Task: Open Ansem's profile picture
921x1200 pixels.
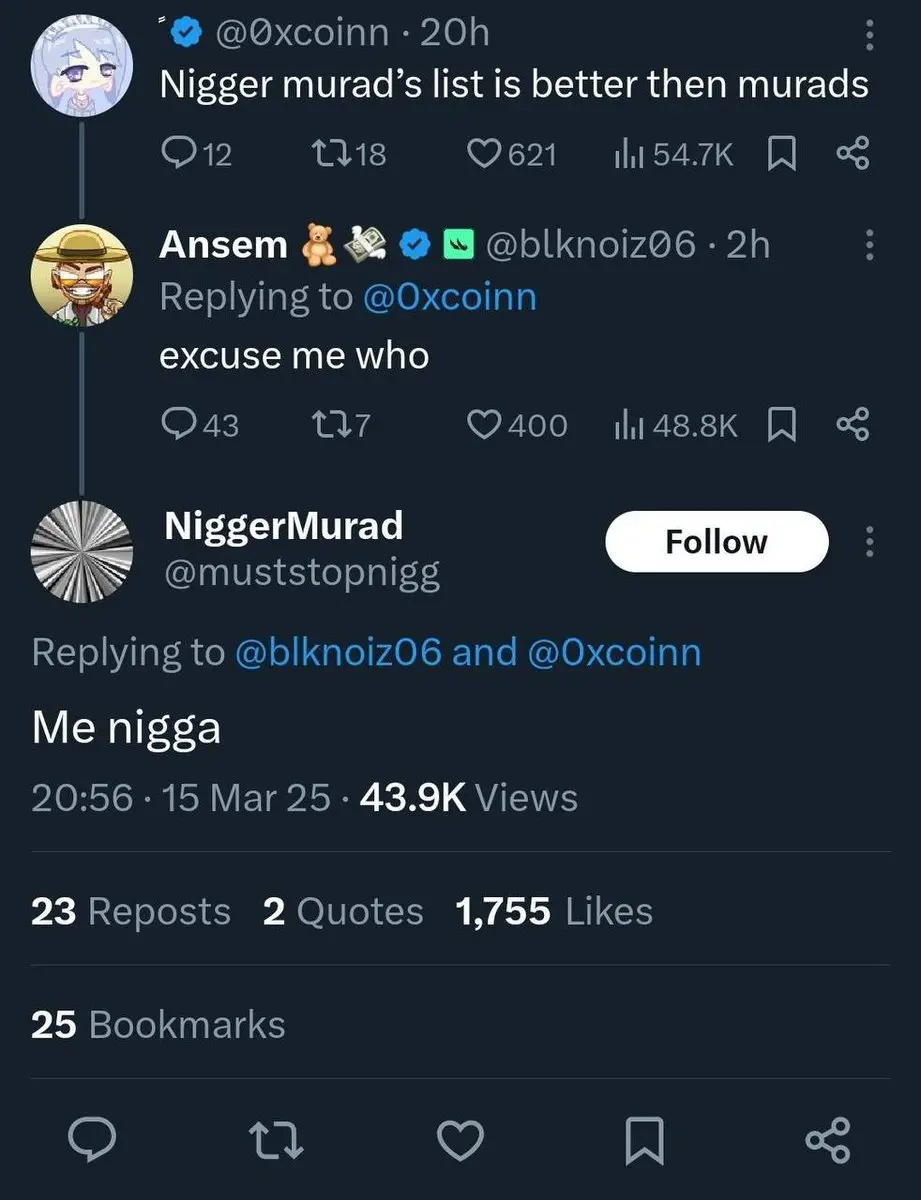Action: coord(81,272)
